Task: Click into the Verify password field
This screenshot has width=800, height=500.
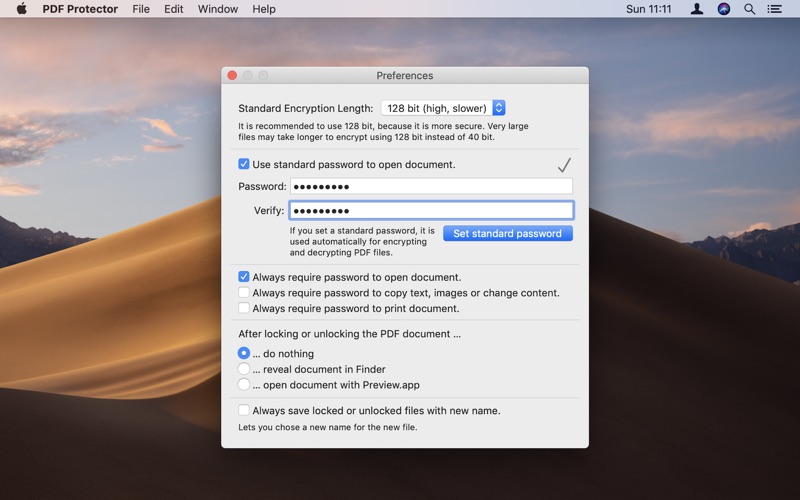Action: [x=431, y=210]
